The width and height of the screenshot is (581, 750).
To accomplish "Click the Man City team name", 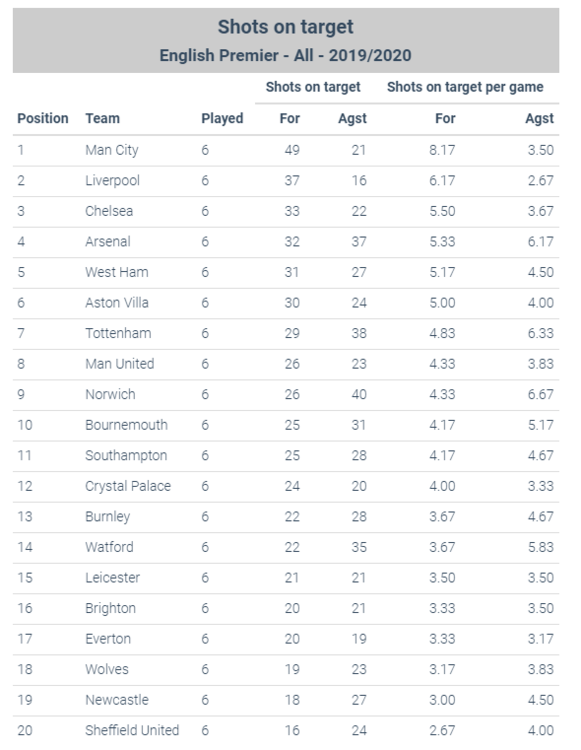I will (x=112, y=150).
